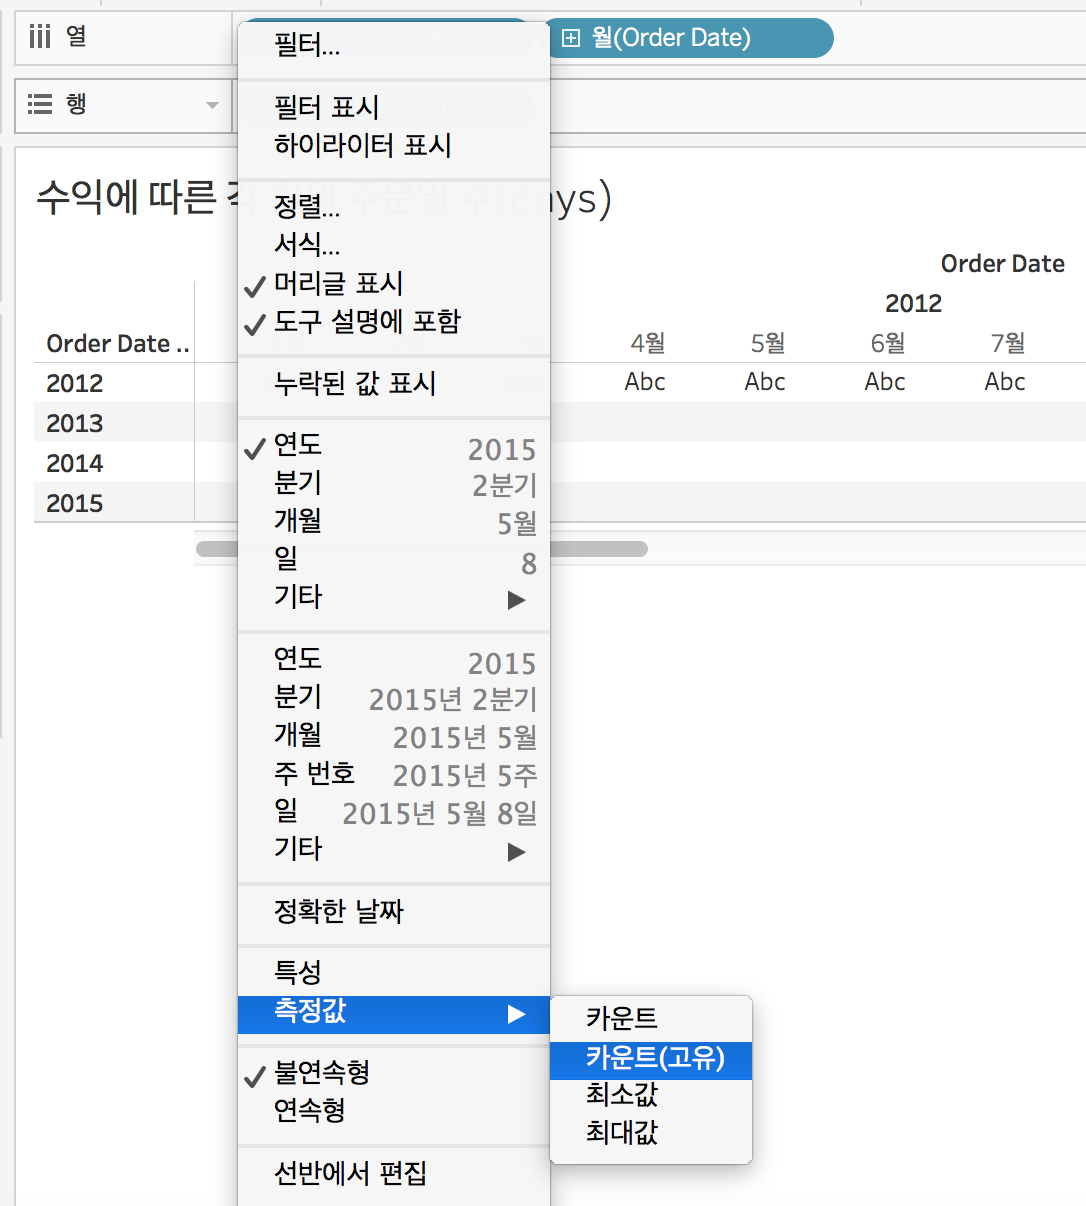The height and width of the screenshot is (1206, 1086).
Task: Select the 4월 column header
Action: point(647,344)
